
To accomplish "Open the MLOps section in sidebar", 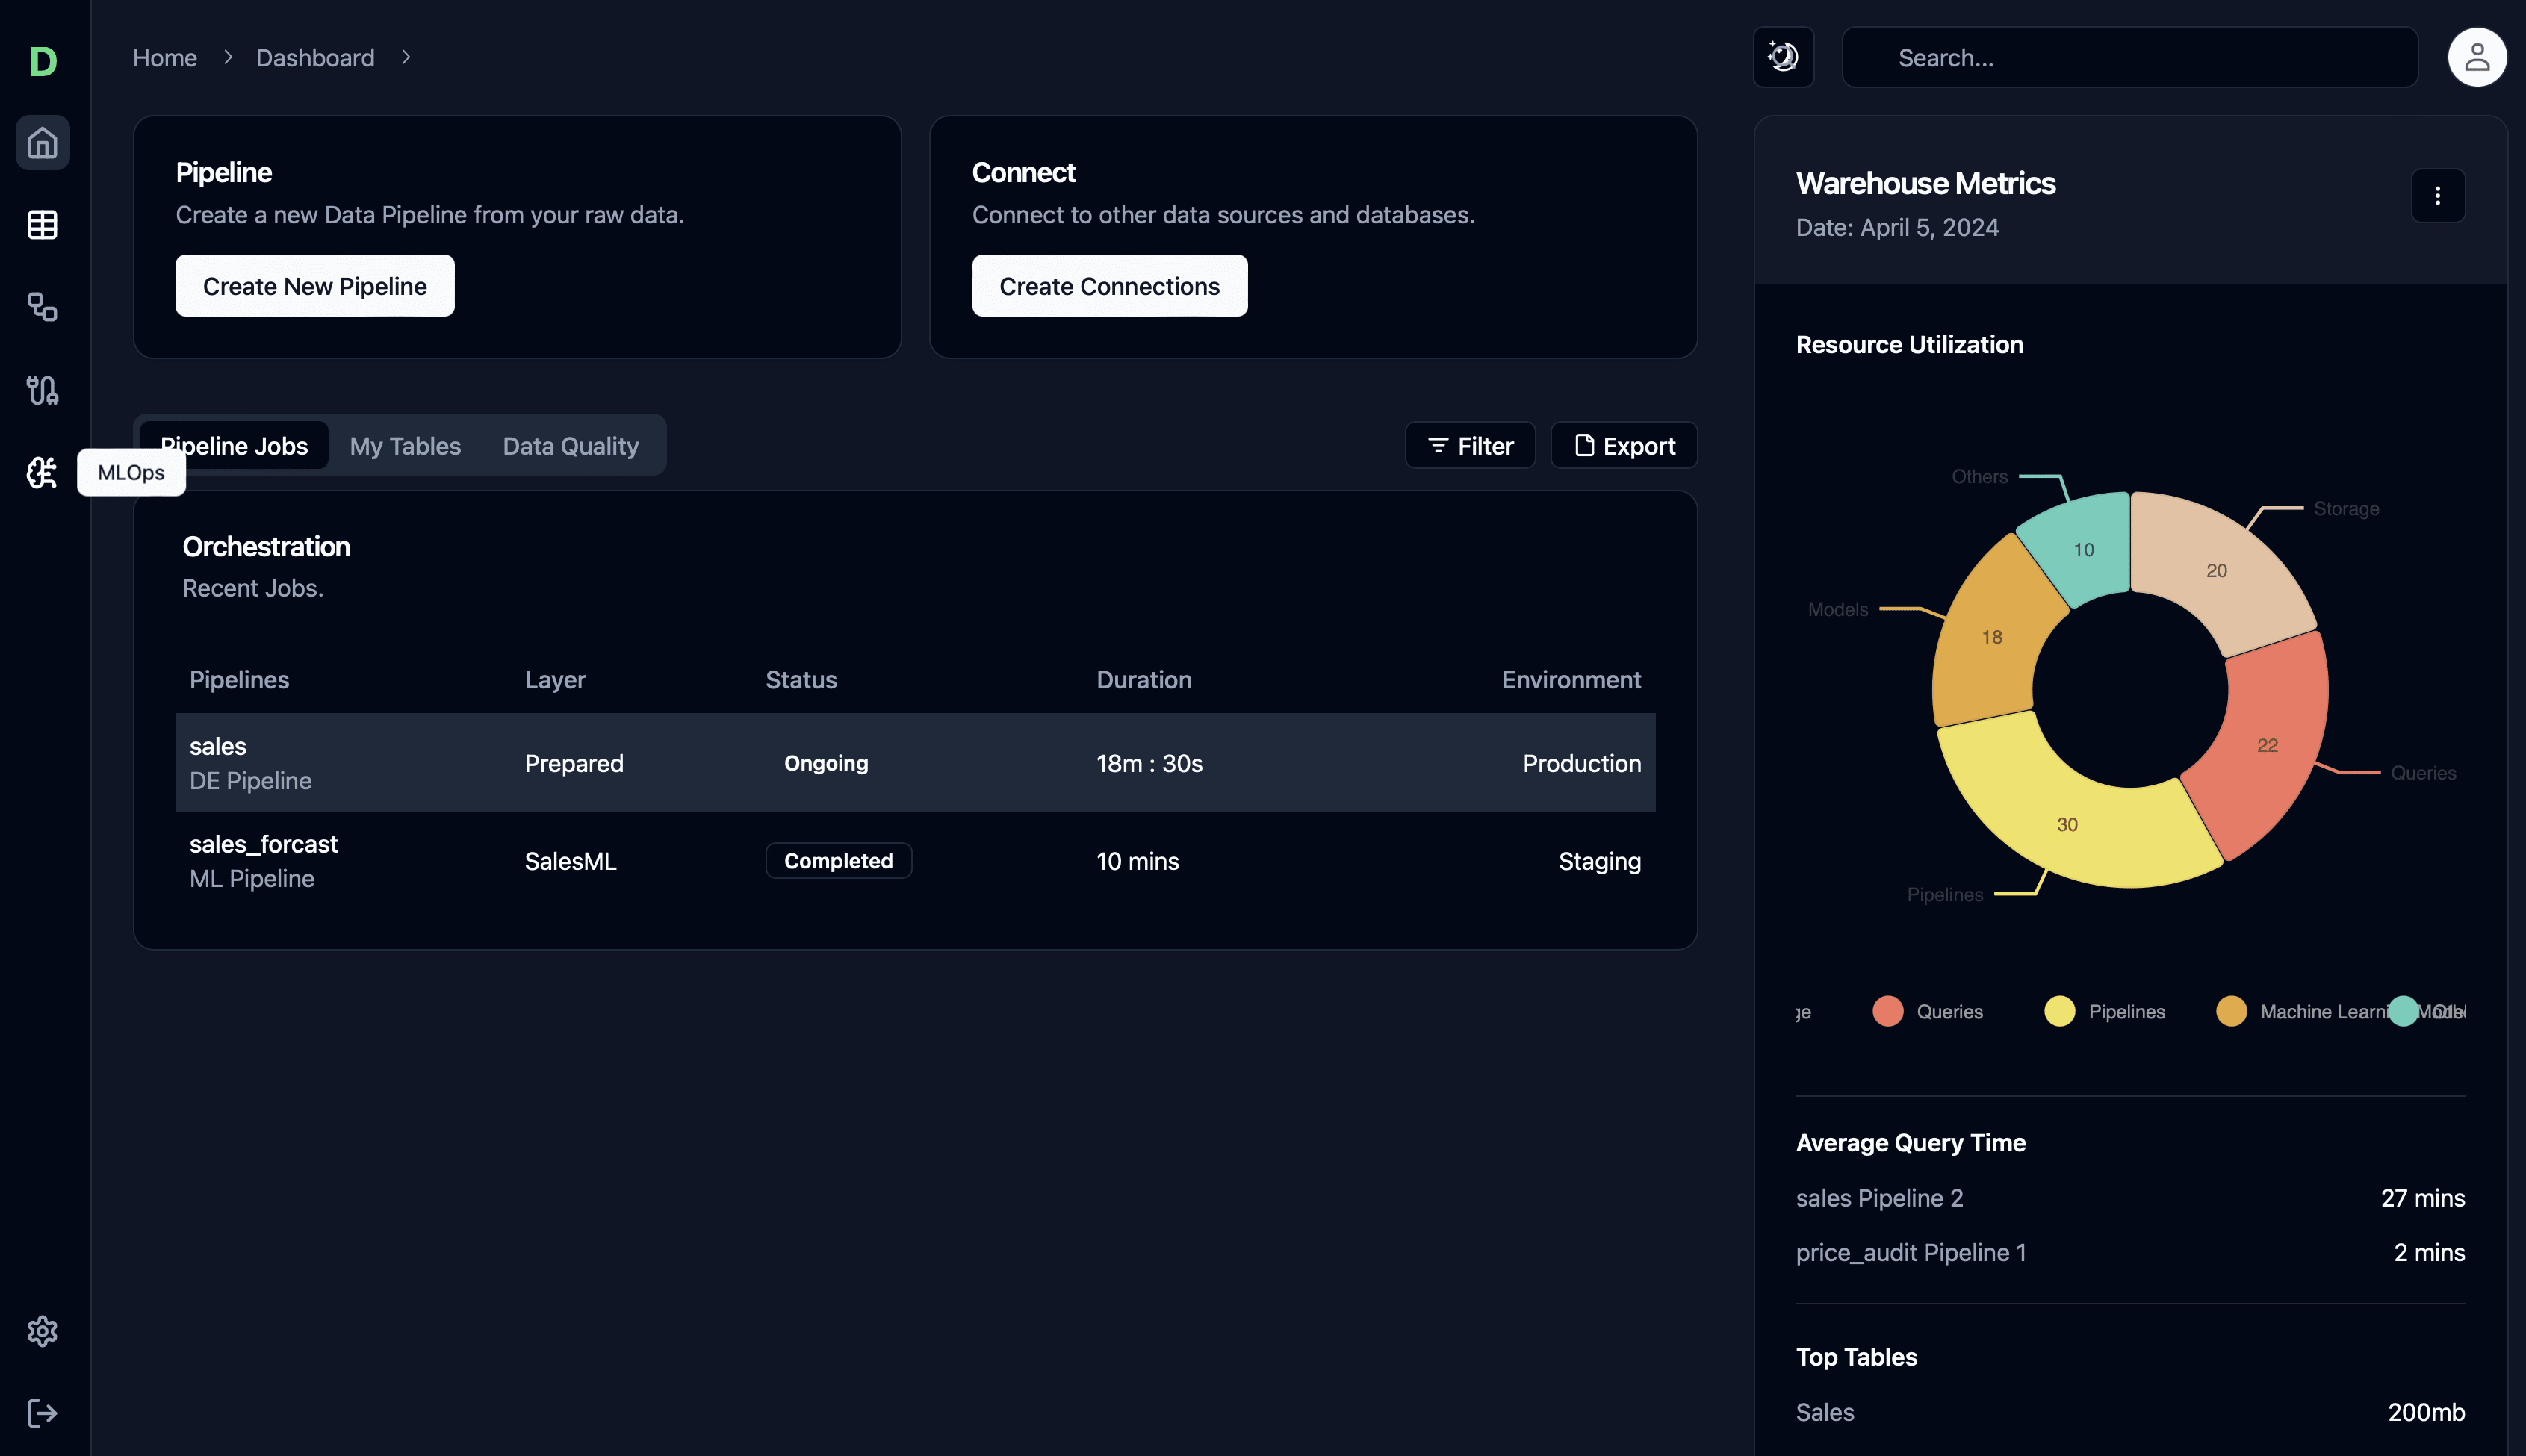I will (41, 473).
